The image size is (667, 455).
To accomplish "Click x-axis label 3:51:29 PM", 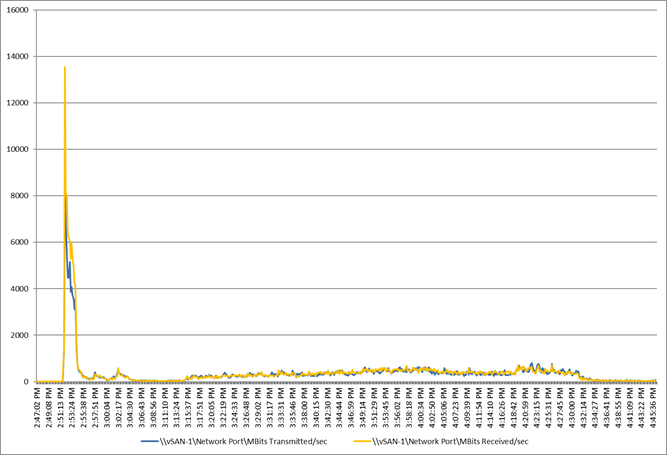I will pos(375,407).
